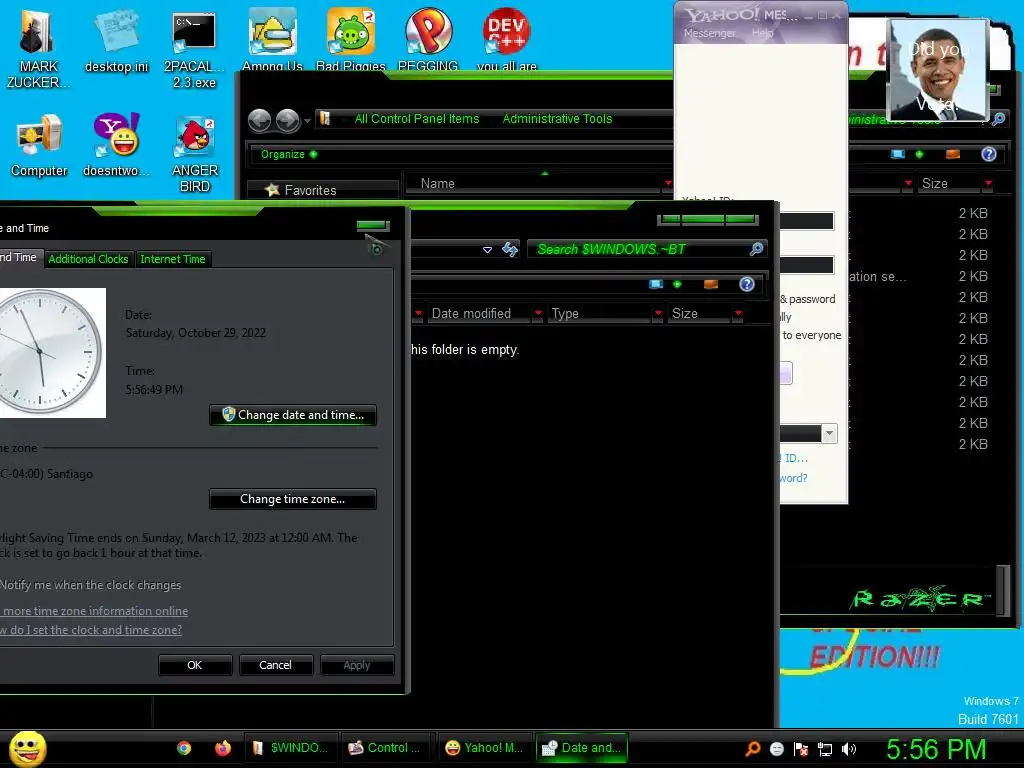Toggle preview pane in $WINDOWS.~BT toolbar
This screenshot has width=1024, height=768.
point(711,284)
